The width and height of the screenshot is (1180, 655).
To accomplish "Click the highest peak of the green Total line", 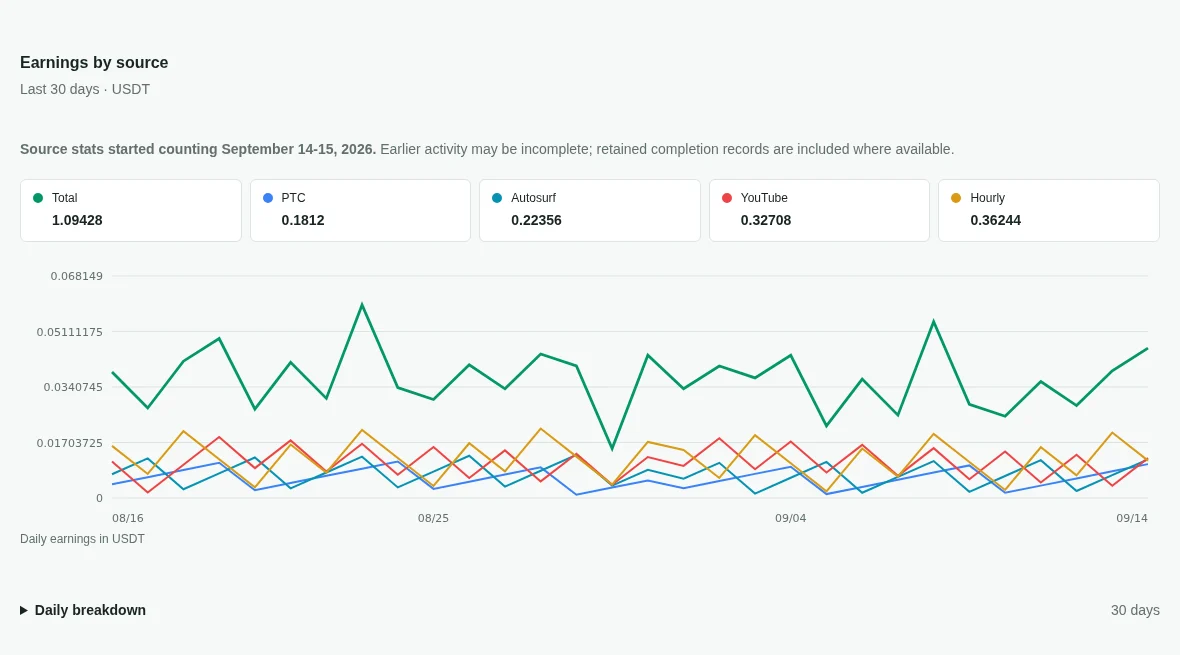I will click(362, 304).
